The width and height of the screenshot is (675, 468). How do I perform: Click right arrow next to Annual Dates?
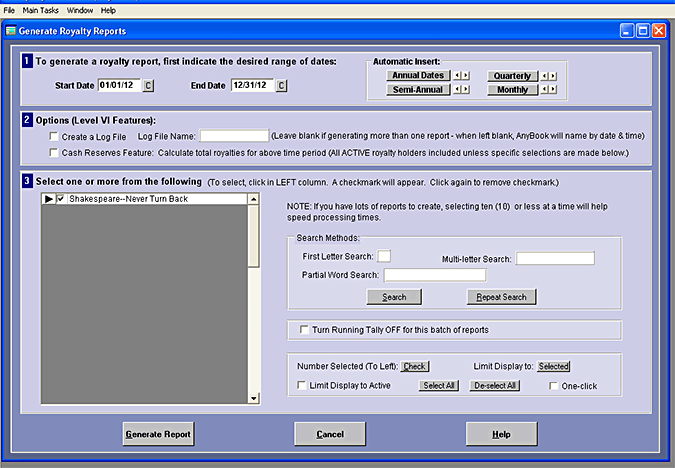pos(466,76)
